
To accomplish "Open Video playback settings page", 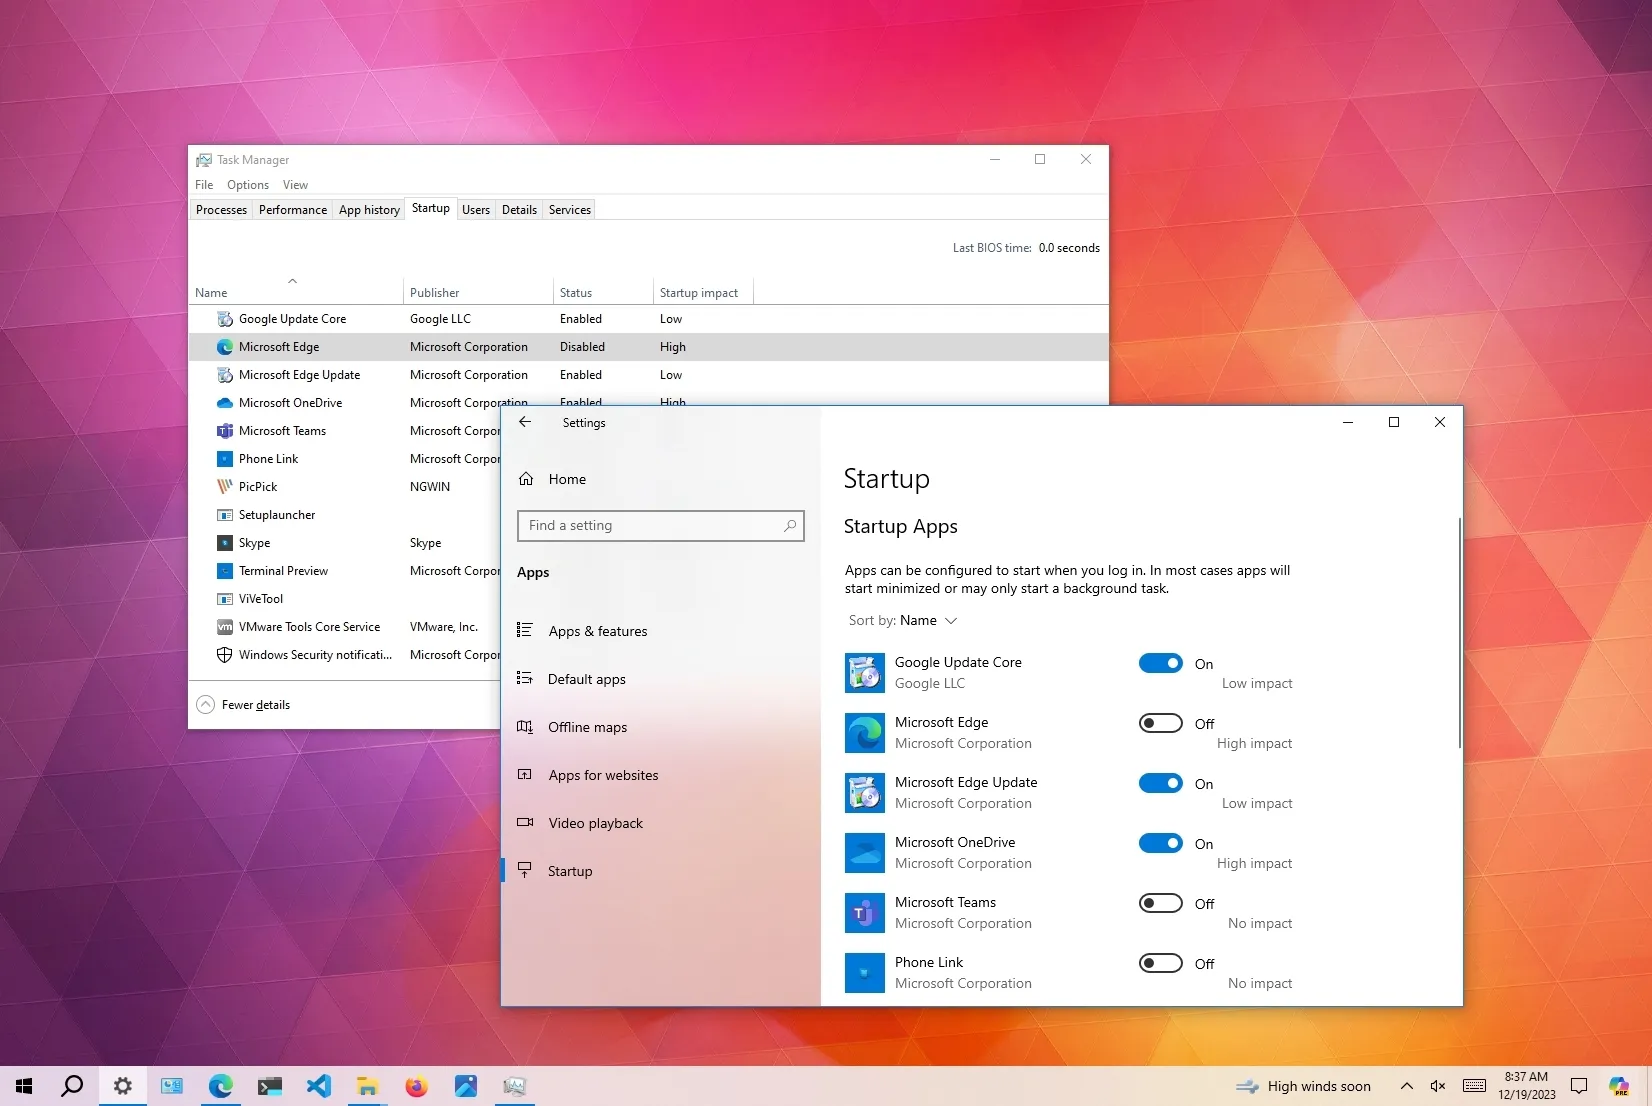I will coord(660,823).
